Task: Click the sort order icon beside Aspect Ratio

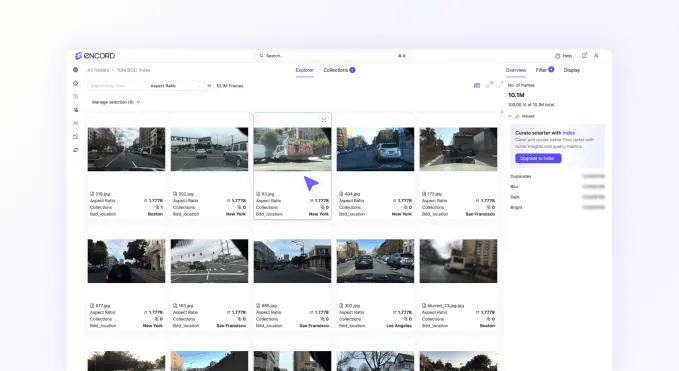Action: point(209,86)
